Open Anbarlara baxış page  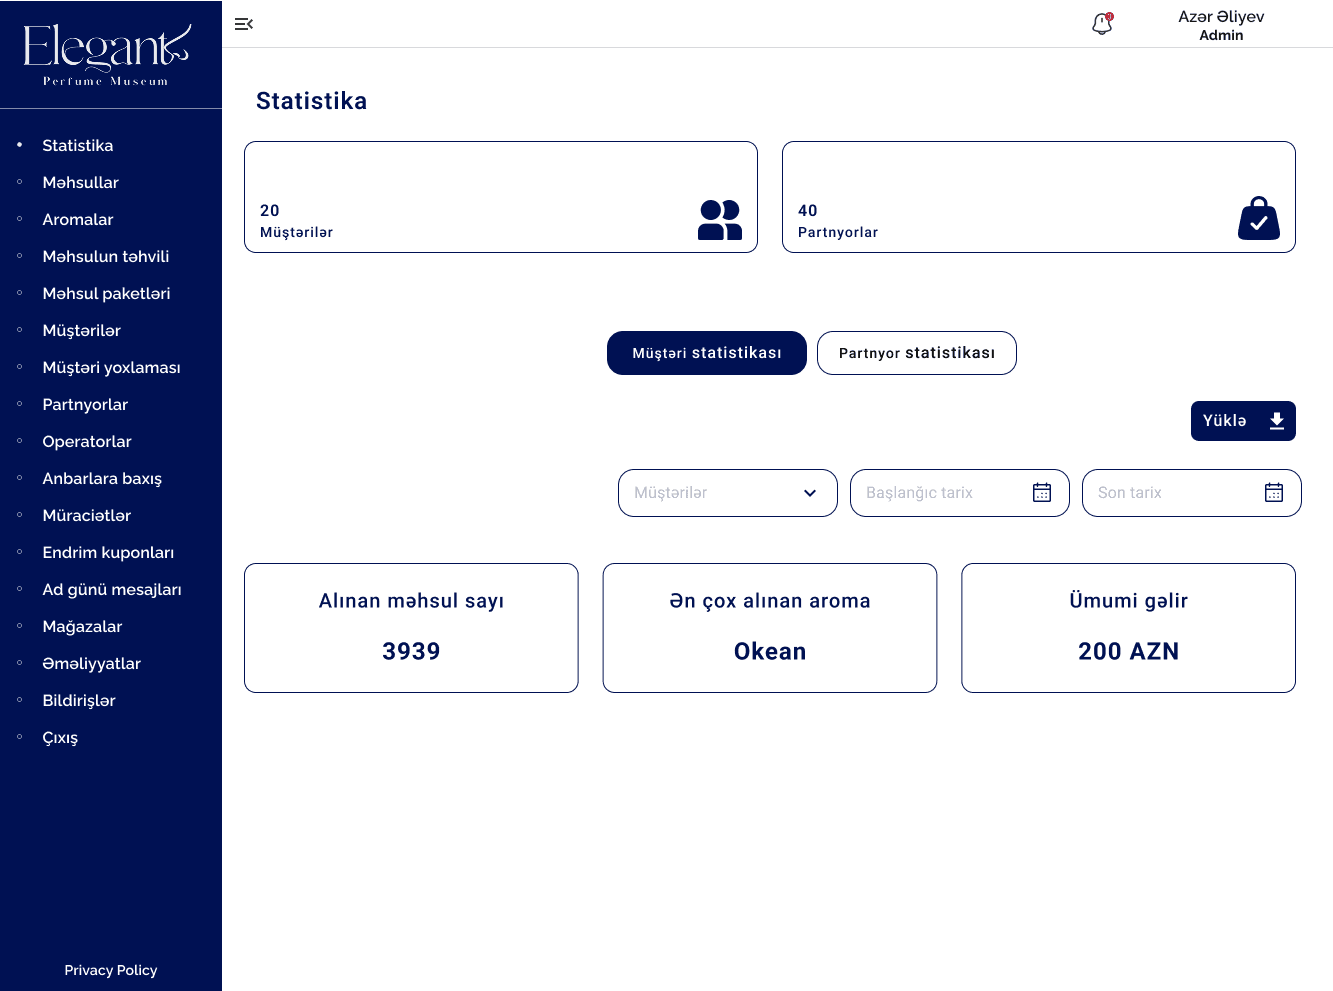click(x=102, y=479)
